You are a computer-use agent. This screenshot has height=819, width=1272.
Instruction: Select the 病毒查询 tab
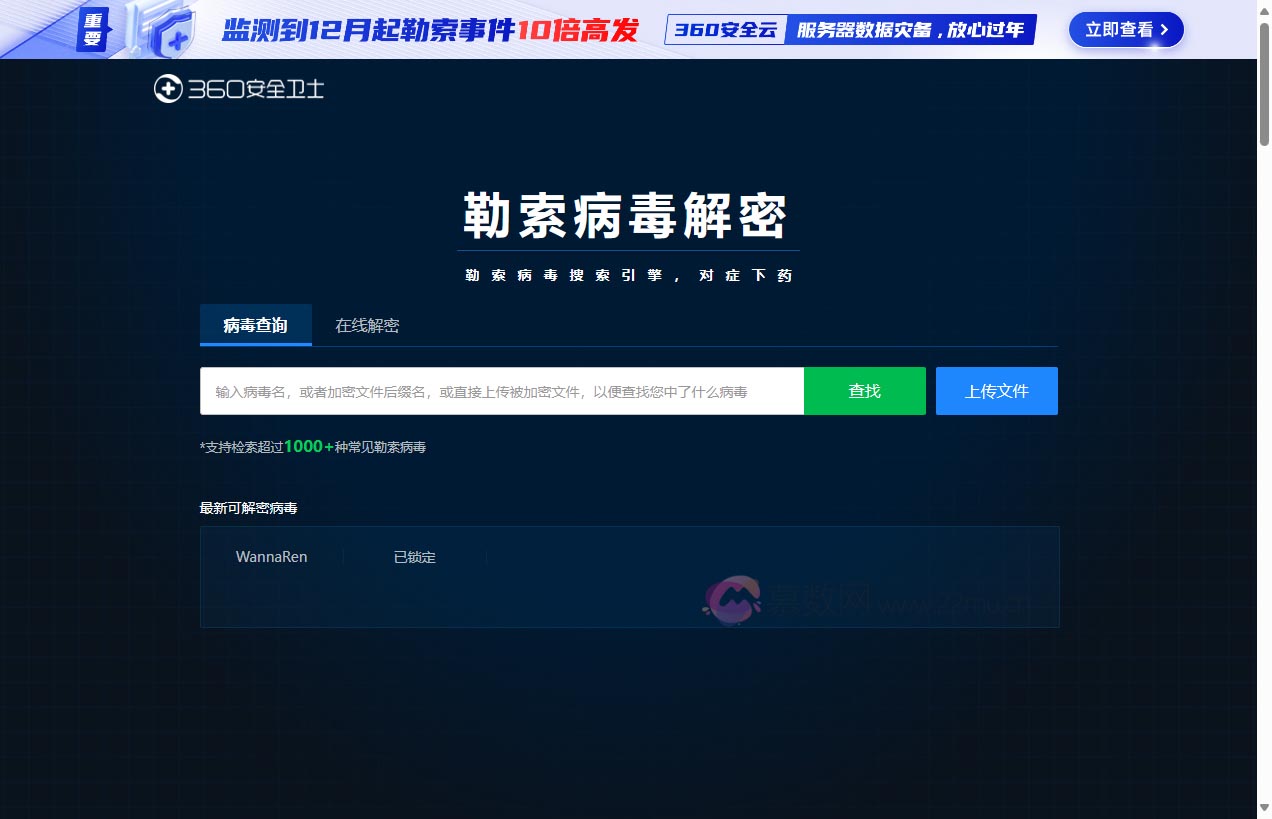click(255, 324)
